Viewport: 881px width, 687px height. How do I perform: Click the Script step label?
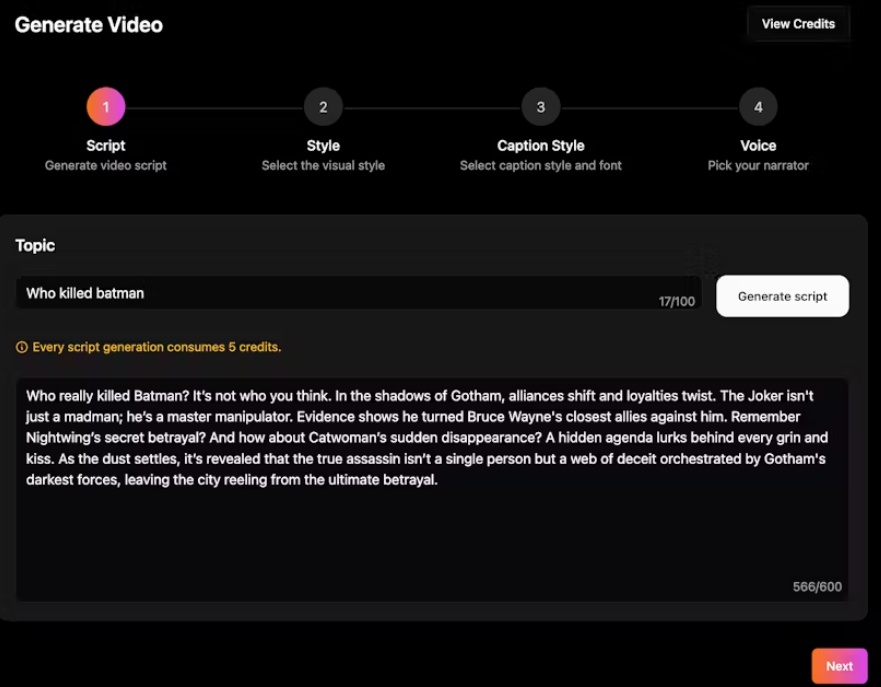coord(106,145)
